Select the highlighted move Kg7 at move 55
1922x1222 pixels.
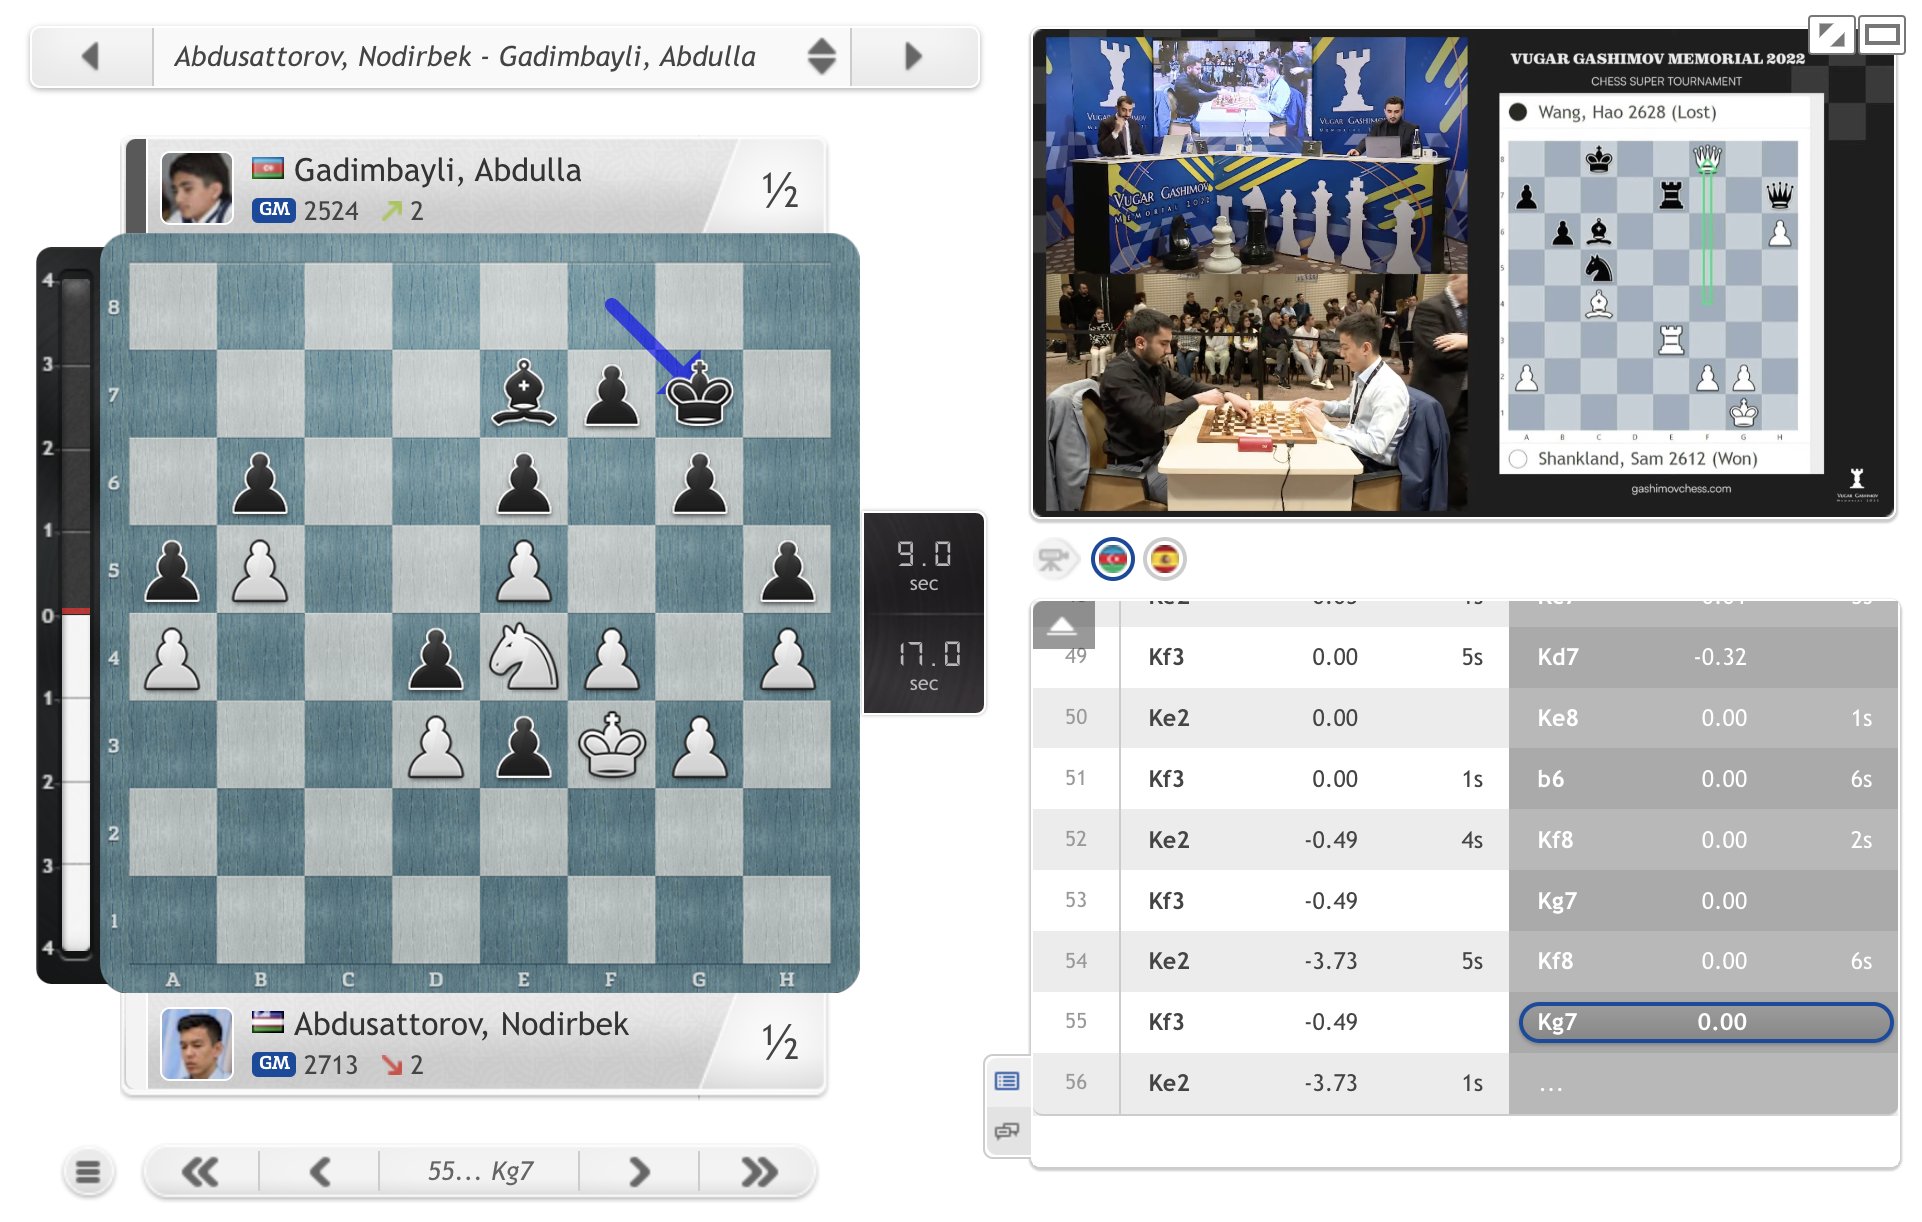click(1704, 1022)
